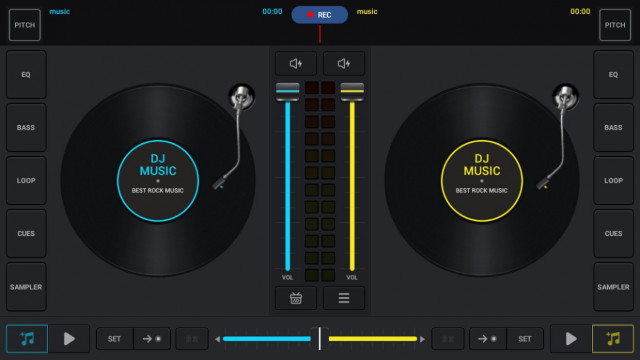
Task: Play the right deck
Action: click(x=571, y=339)
